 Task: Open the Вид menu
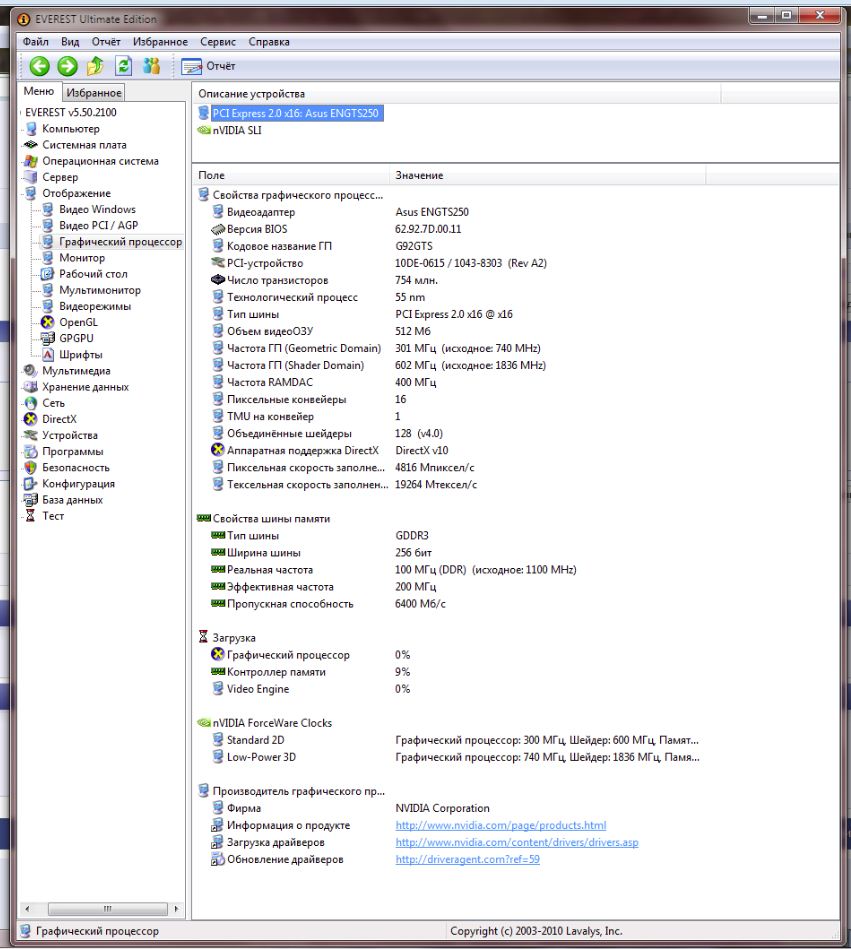[70, 42]
